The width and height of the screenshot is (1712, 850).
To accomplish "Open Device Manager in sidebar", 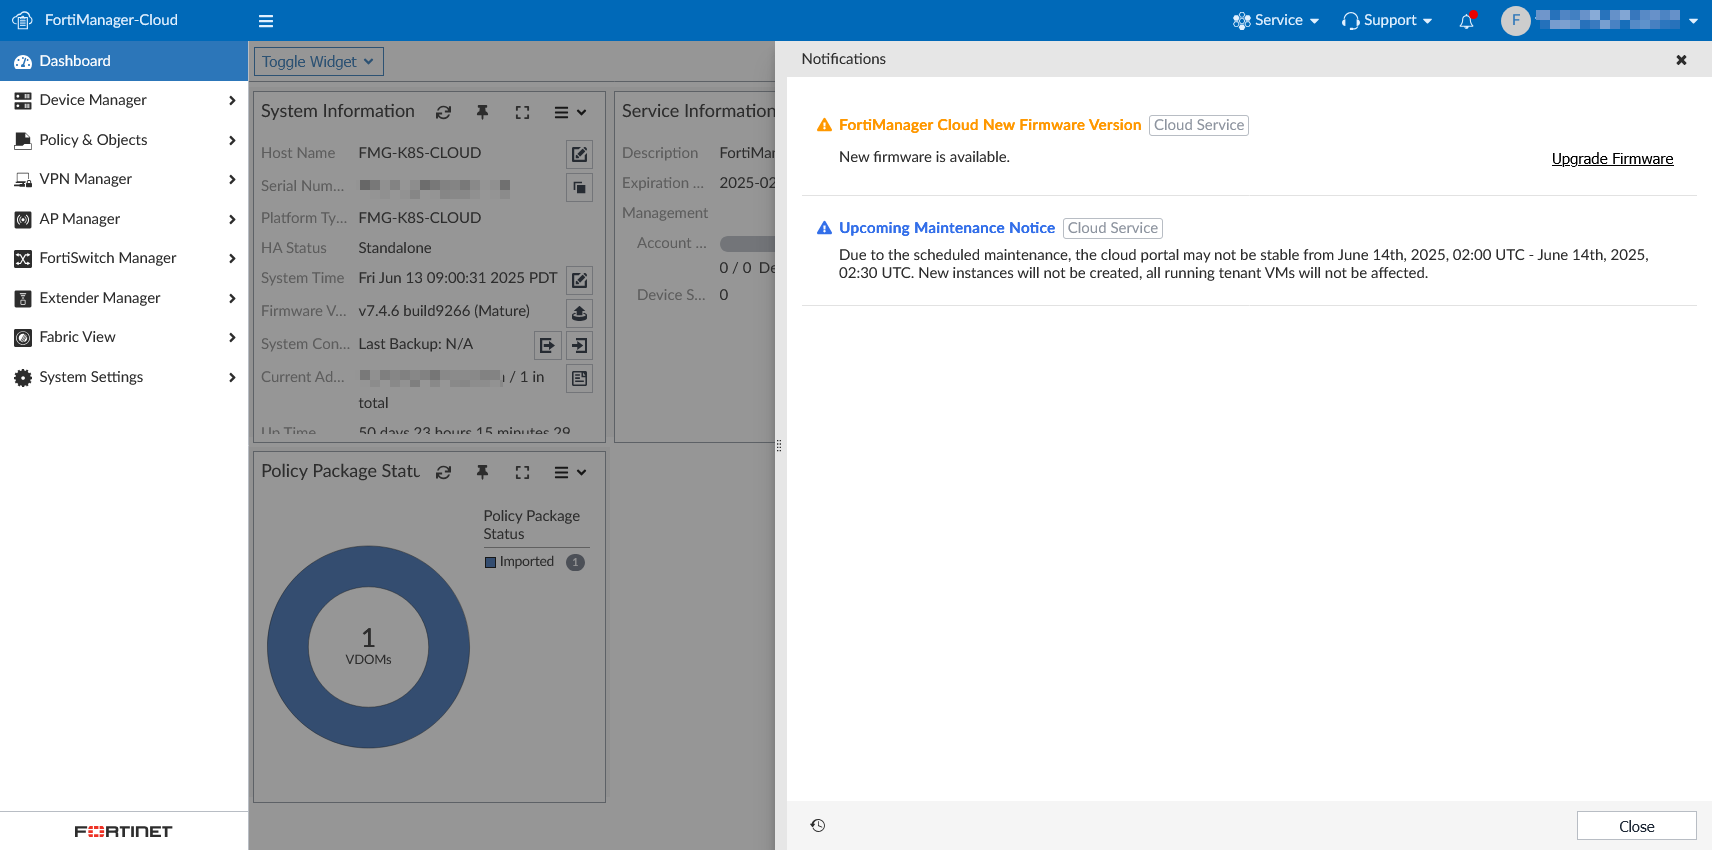I will (93, 100).
